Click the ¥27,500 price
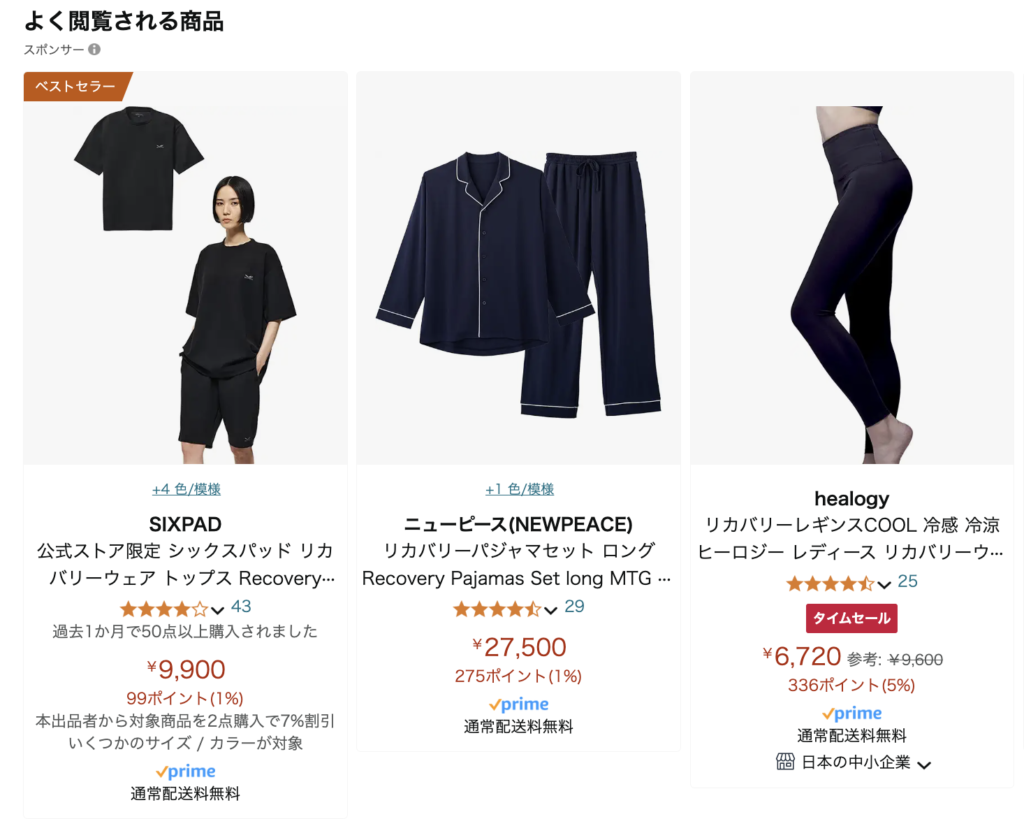The height and width of the screenshot is (819, 1024). click(519, 647)
